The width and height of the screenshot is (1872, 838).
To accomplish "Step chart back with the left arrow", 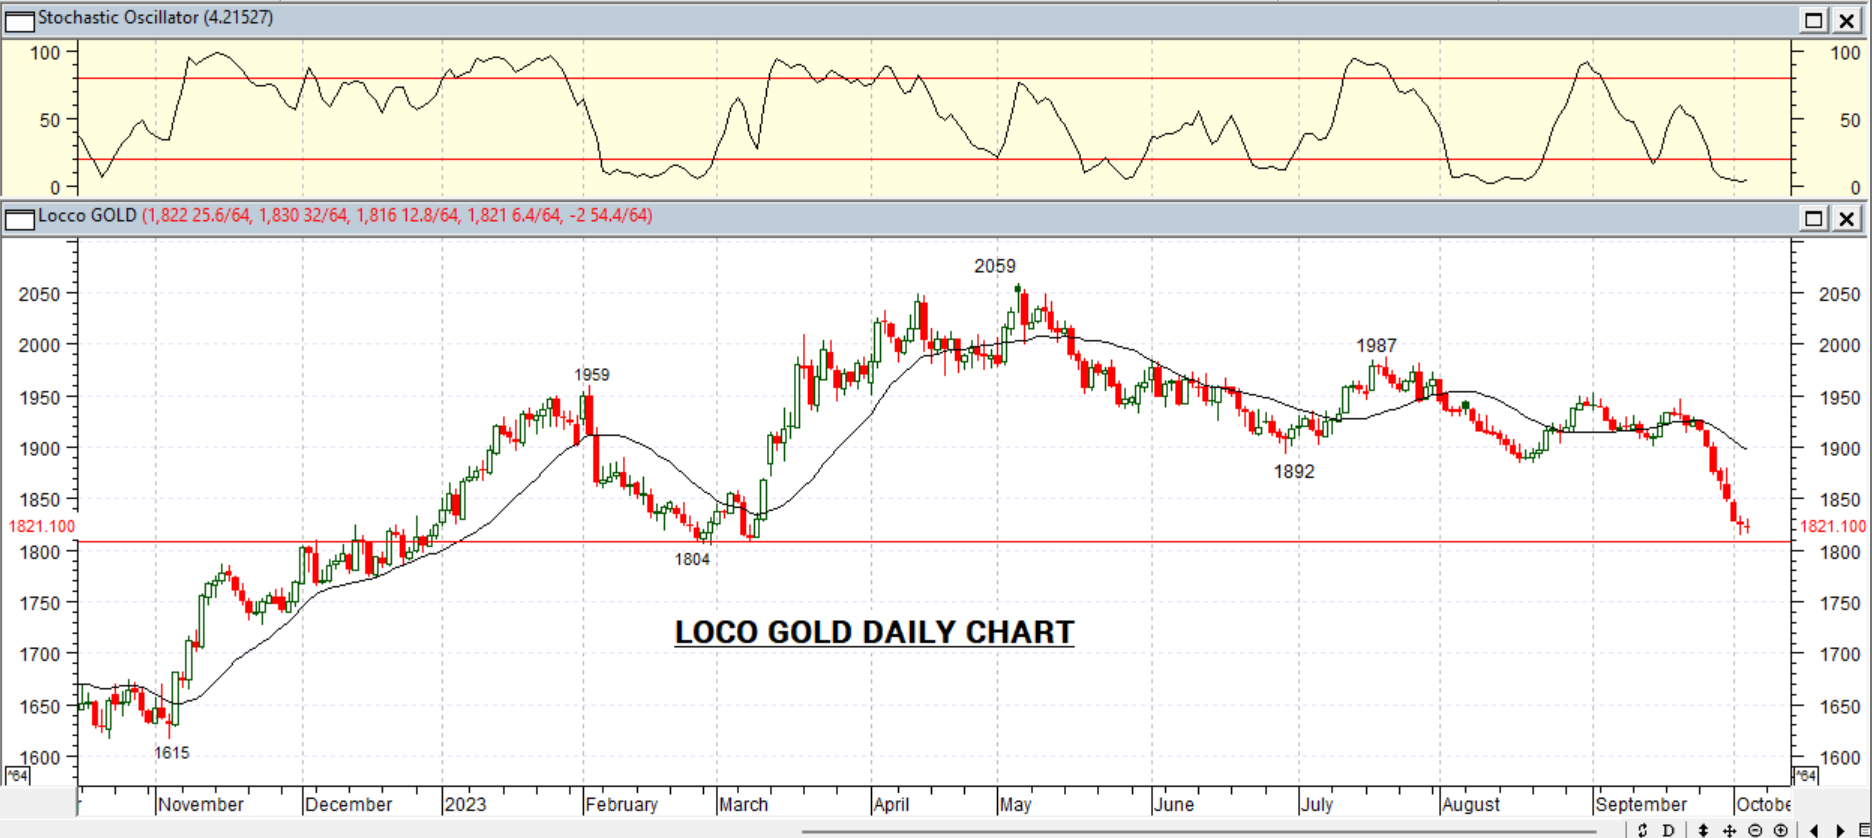I will click(x=1813, y=830).
